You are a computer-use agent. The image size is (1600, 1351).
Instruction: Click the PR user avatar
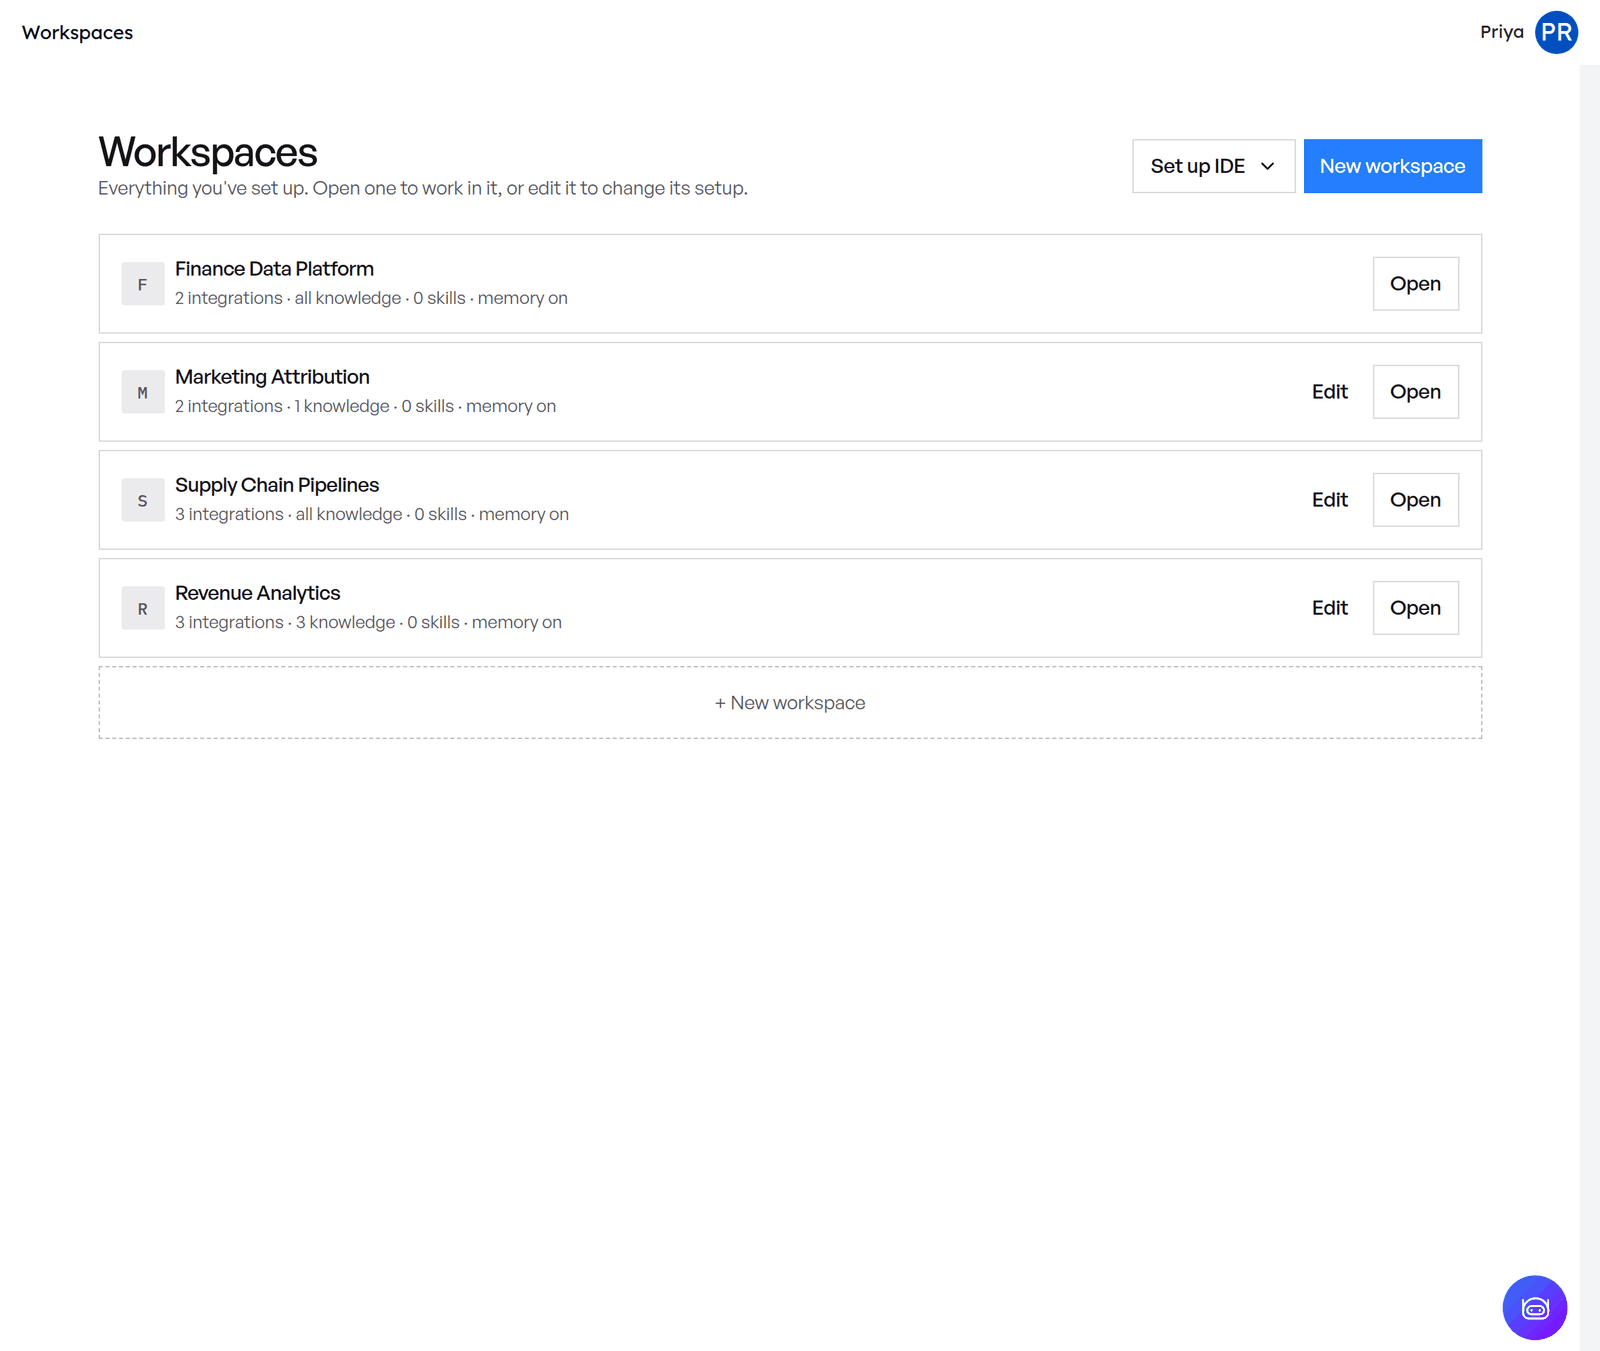coord(1556,32)
